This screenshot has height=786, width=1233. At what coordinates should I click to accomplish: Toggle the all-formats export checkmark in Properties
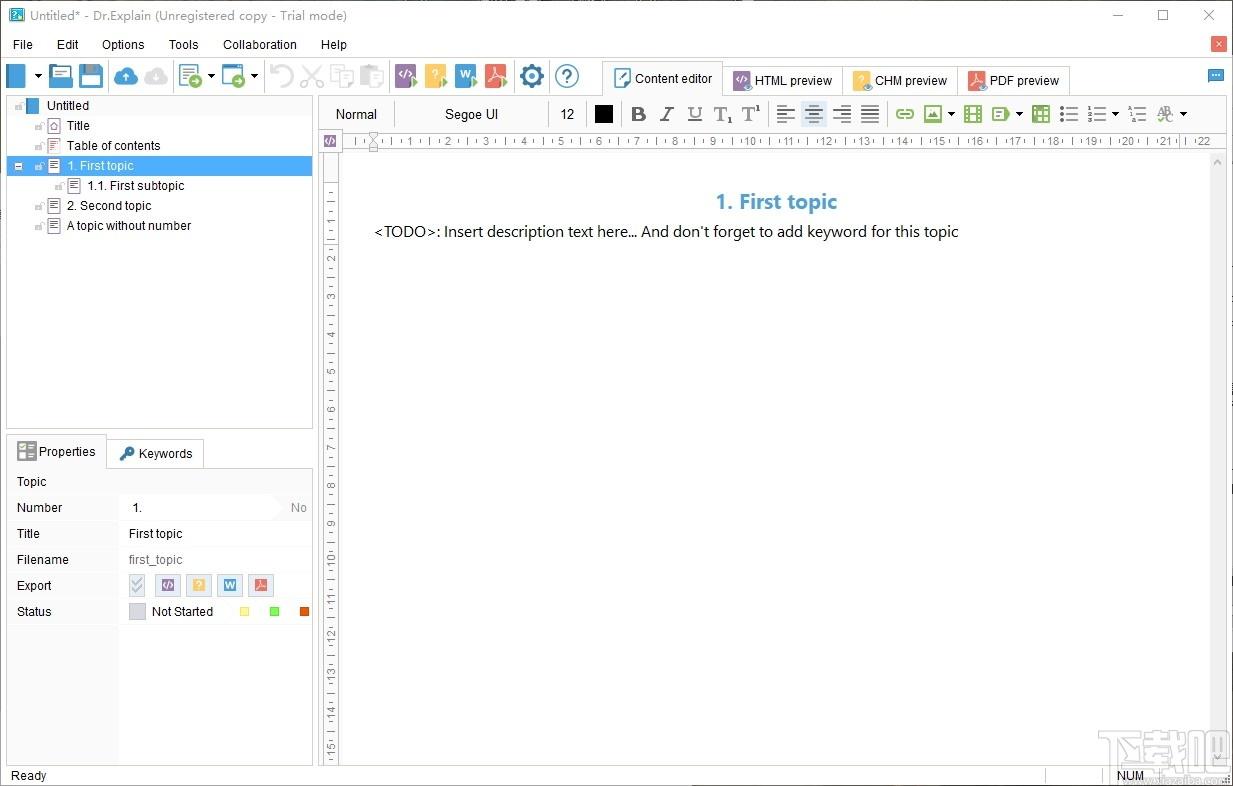point(137,585)
